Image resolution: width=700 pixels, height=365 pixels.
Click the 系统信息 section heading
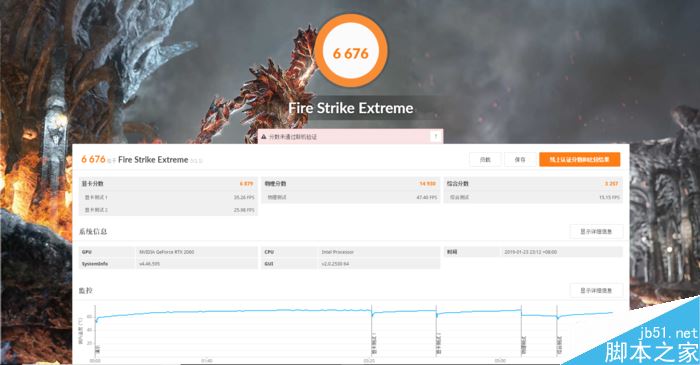click(x=93, y=232)
